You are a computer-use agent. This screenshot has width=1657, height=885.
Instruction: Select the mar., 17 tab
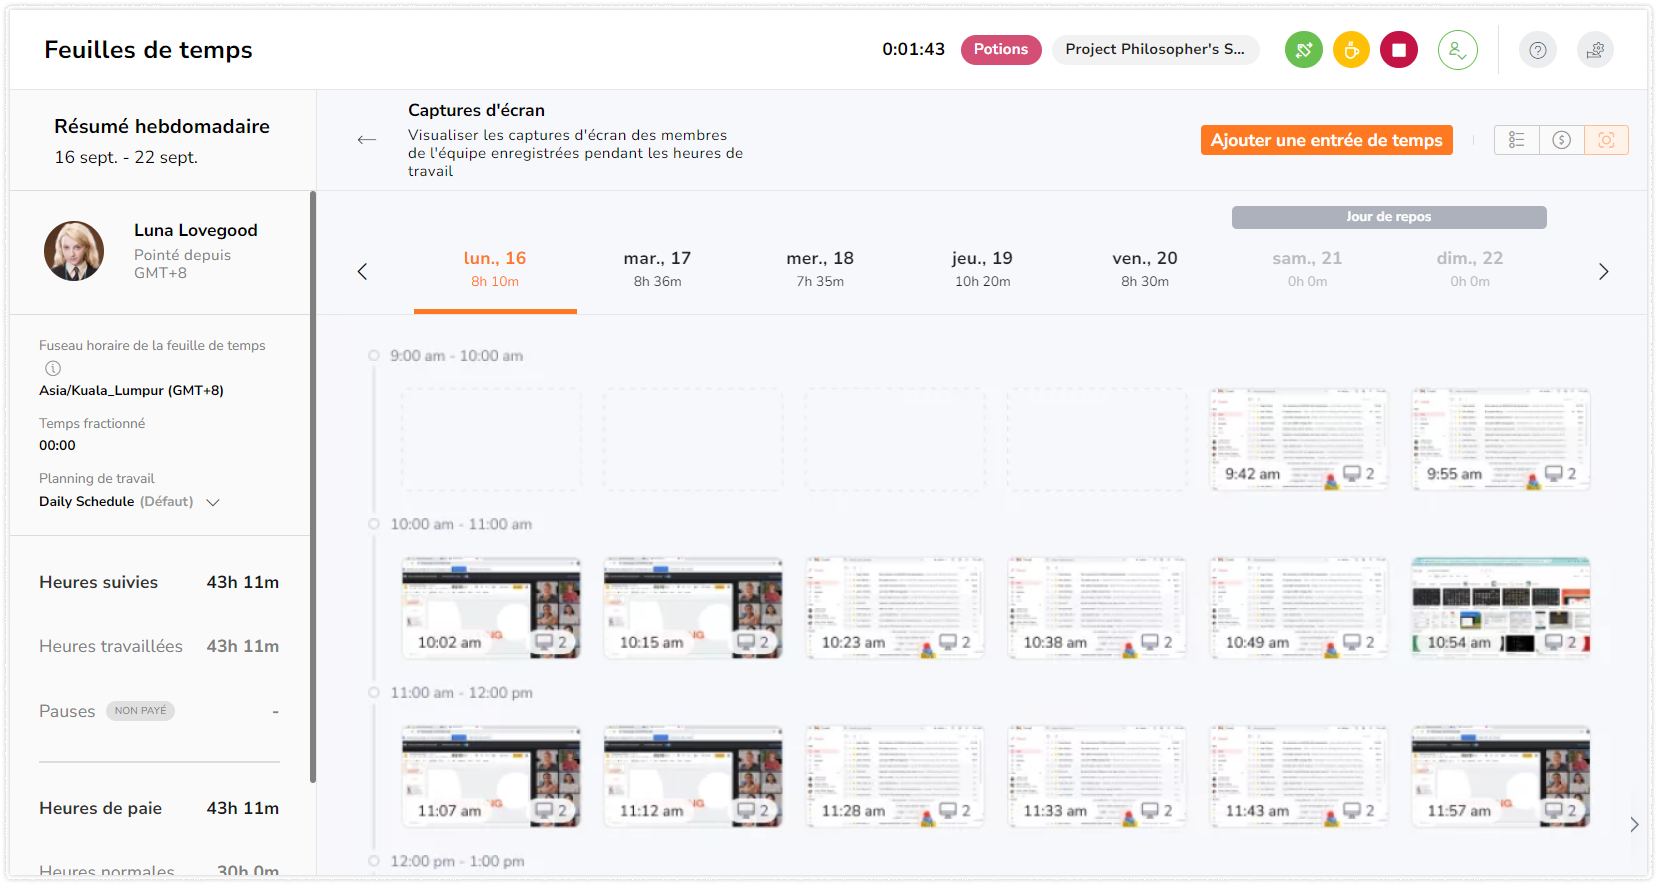[657, 269]
